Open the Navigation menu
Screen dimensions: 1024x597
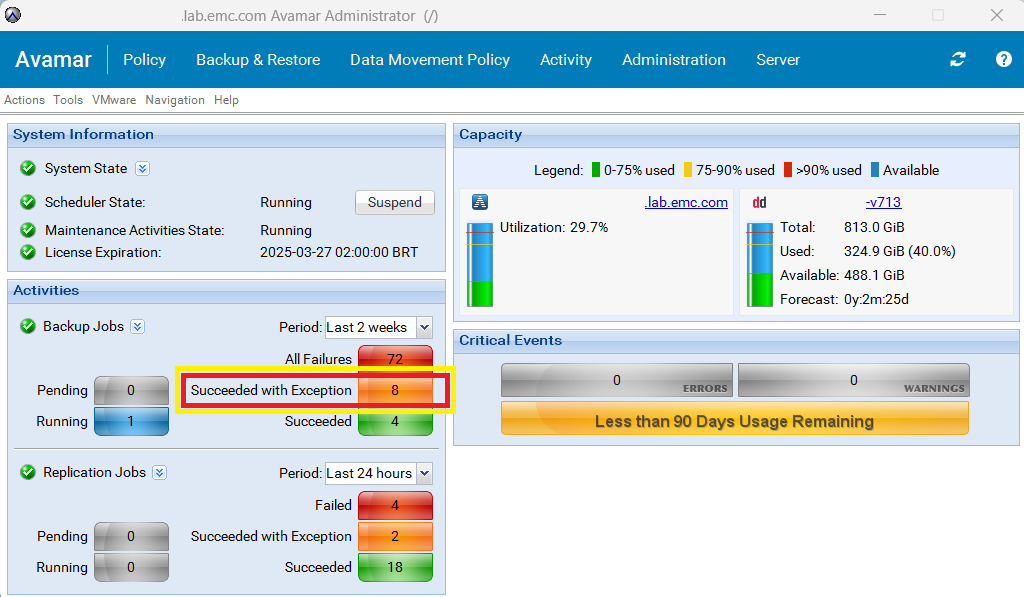[174, 100]
